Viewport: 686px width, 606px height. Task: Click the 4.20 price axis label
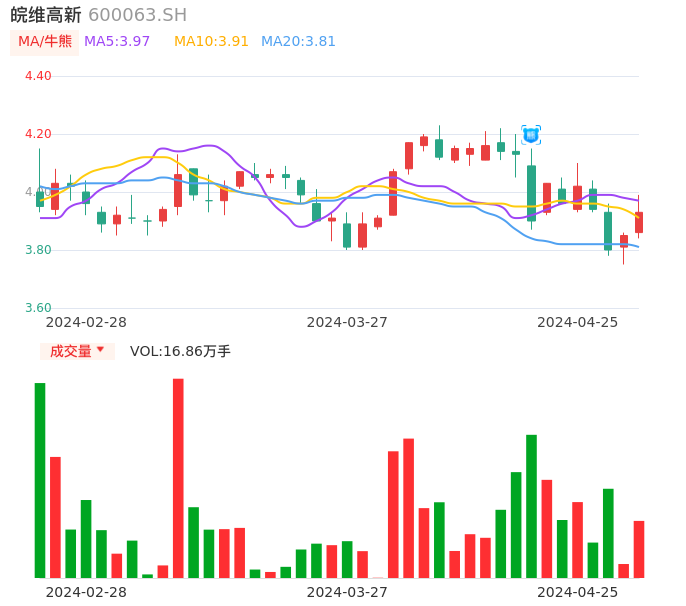click(x=38, y=134)
